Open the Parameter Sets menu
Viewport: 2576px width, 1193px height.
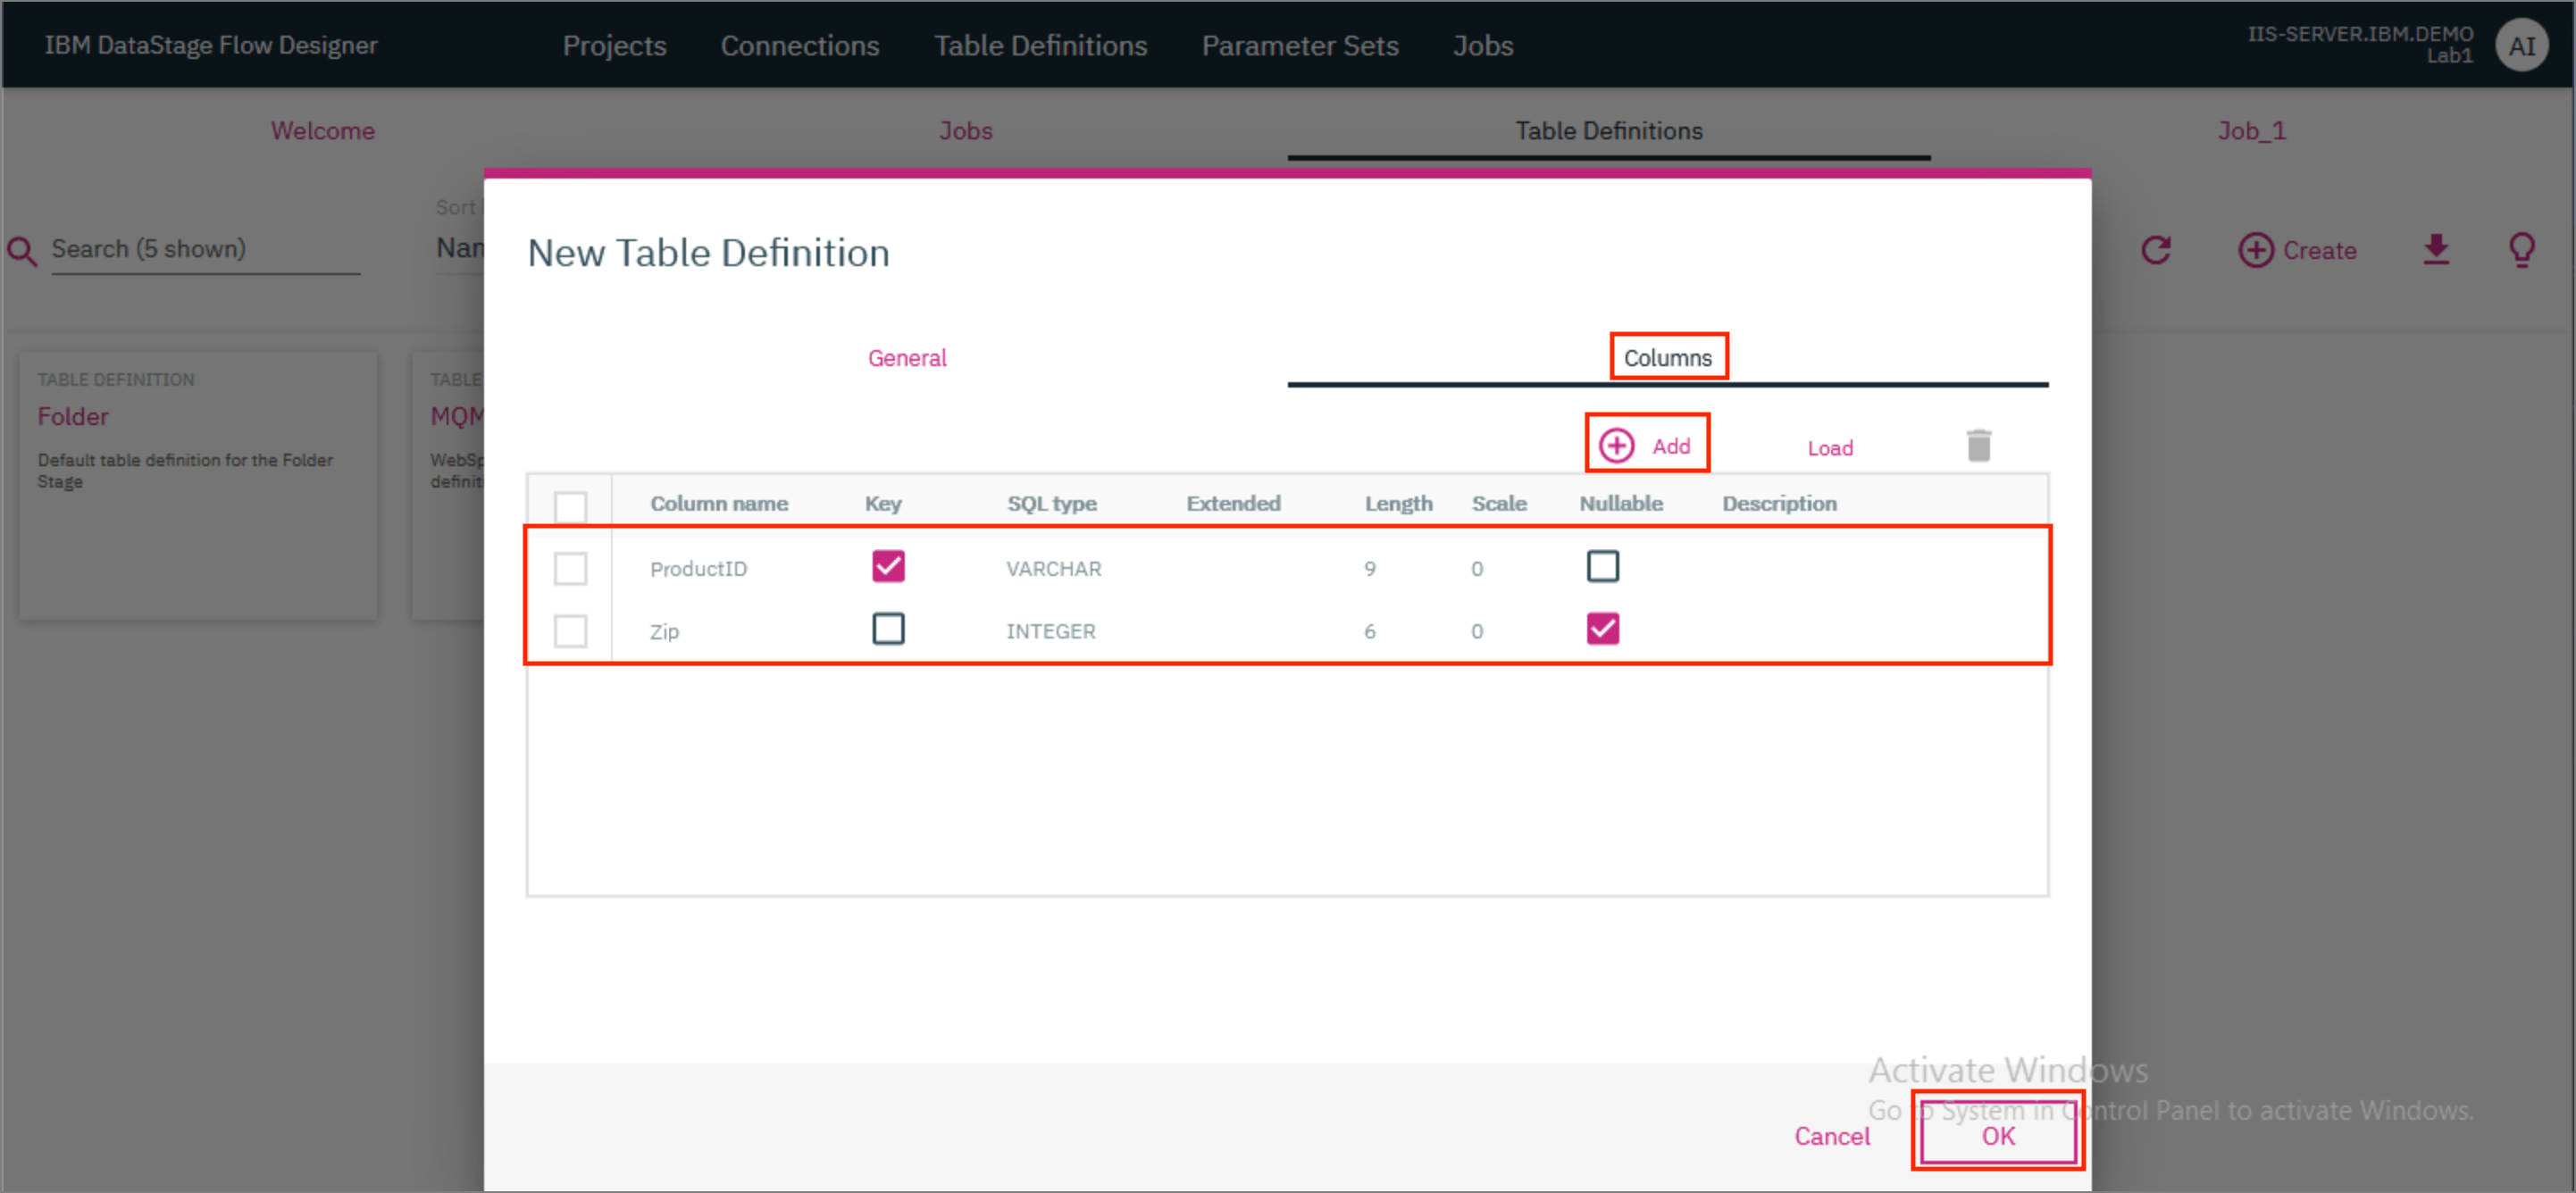(x=1300, y=45)
